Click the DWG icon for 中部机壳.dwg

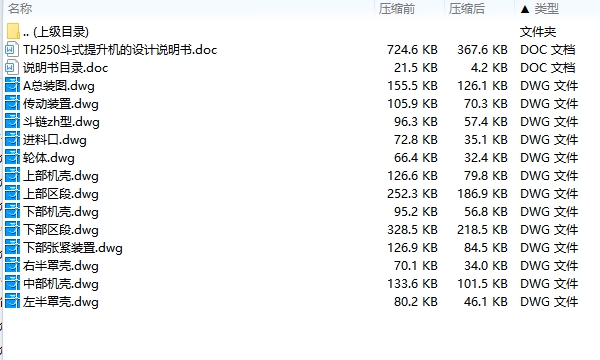pyautogui.click(x=12, y=283)
